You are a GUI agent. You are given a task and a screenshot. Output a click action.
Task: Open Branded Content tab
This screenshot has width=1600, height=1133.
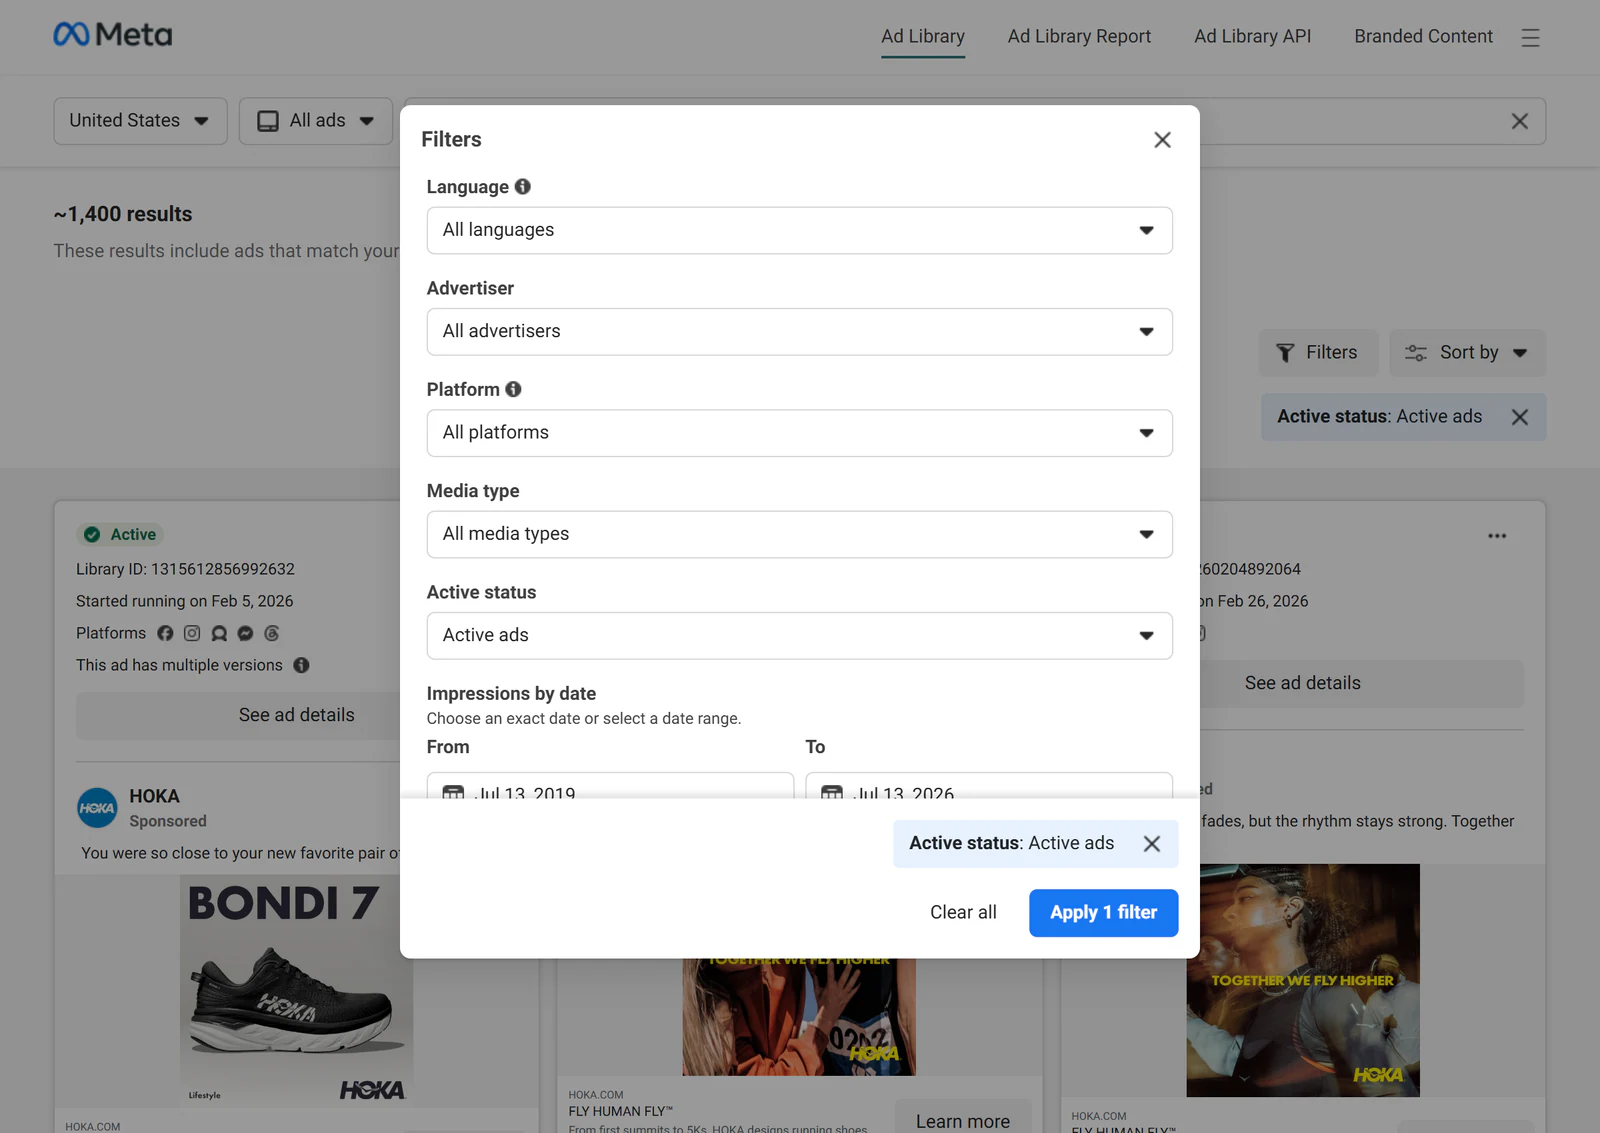point(1423,36)
